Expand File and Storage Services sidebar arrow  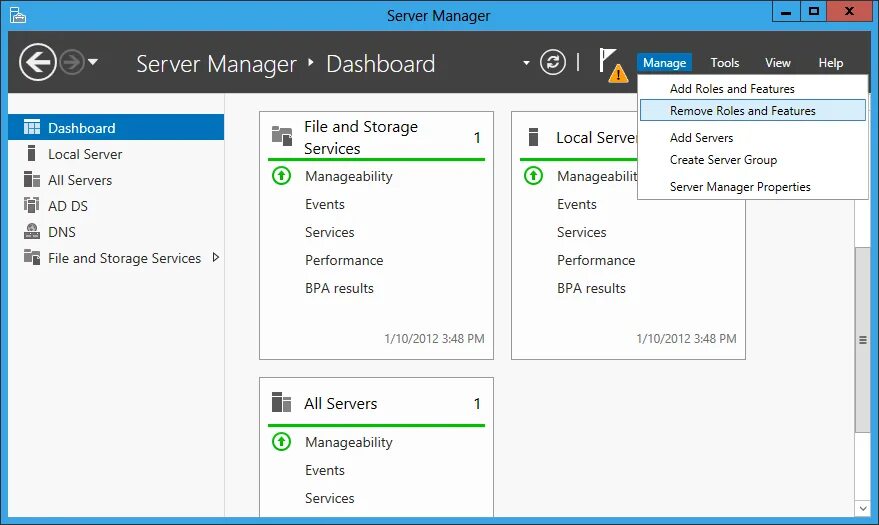point(216,257)
